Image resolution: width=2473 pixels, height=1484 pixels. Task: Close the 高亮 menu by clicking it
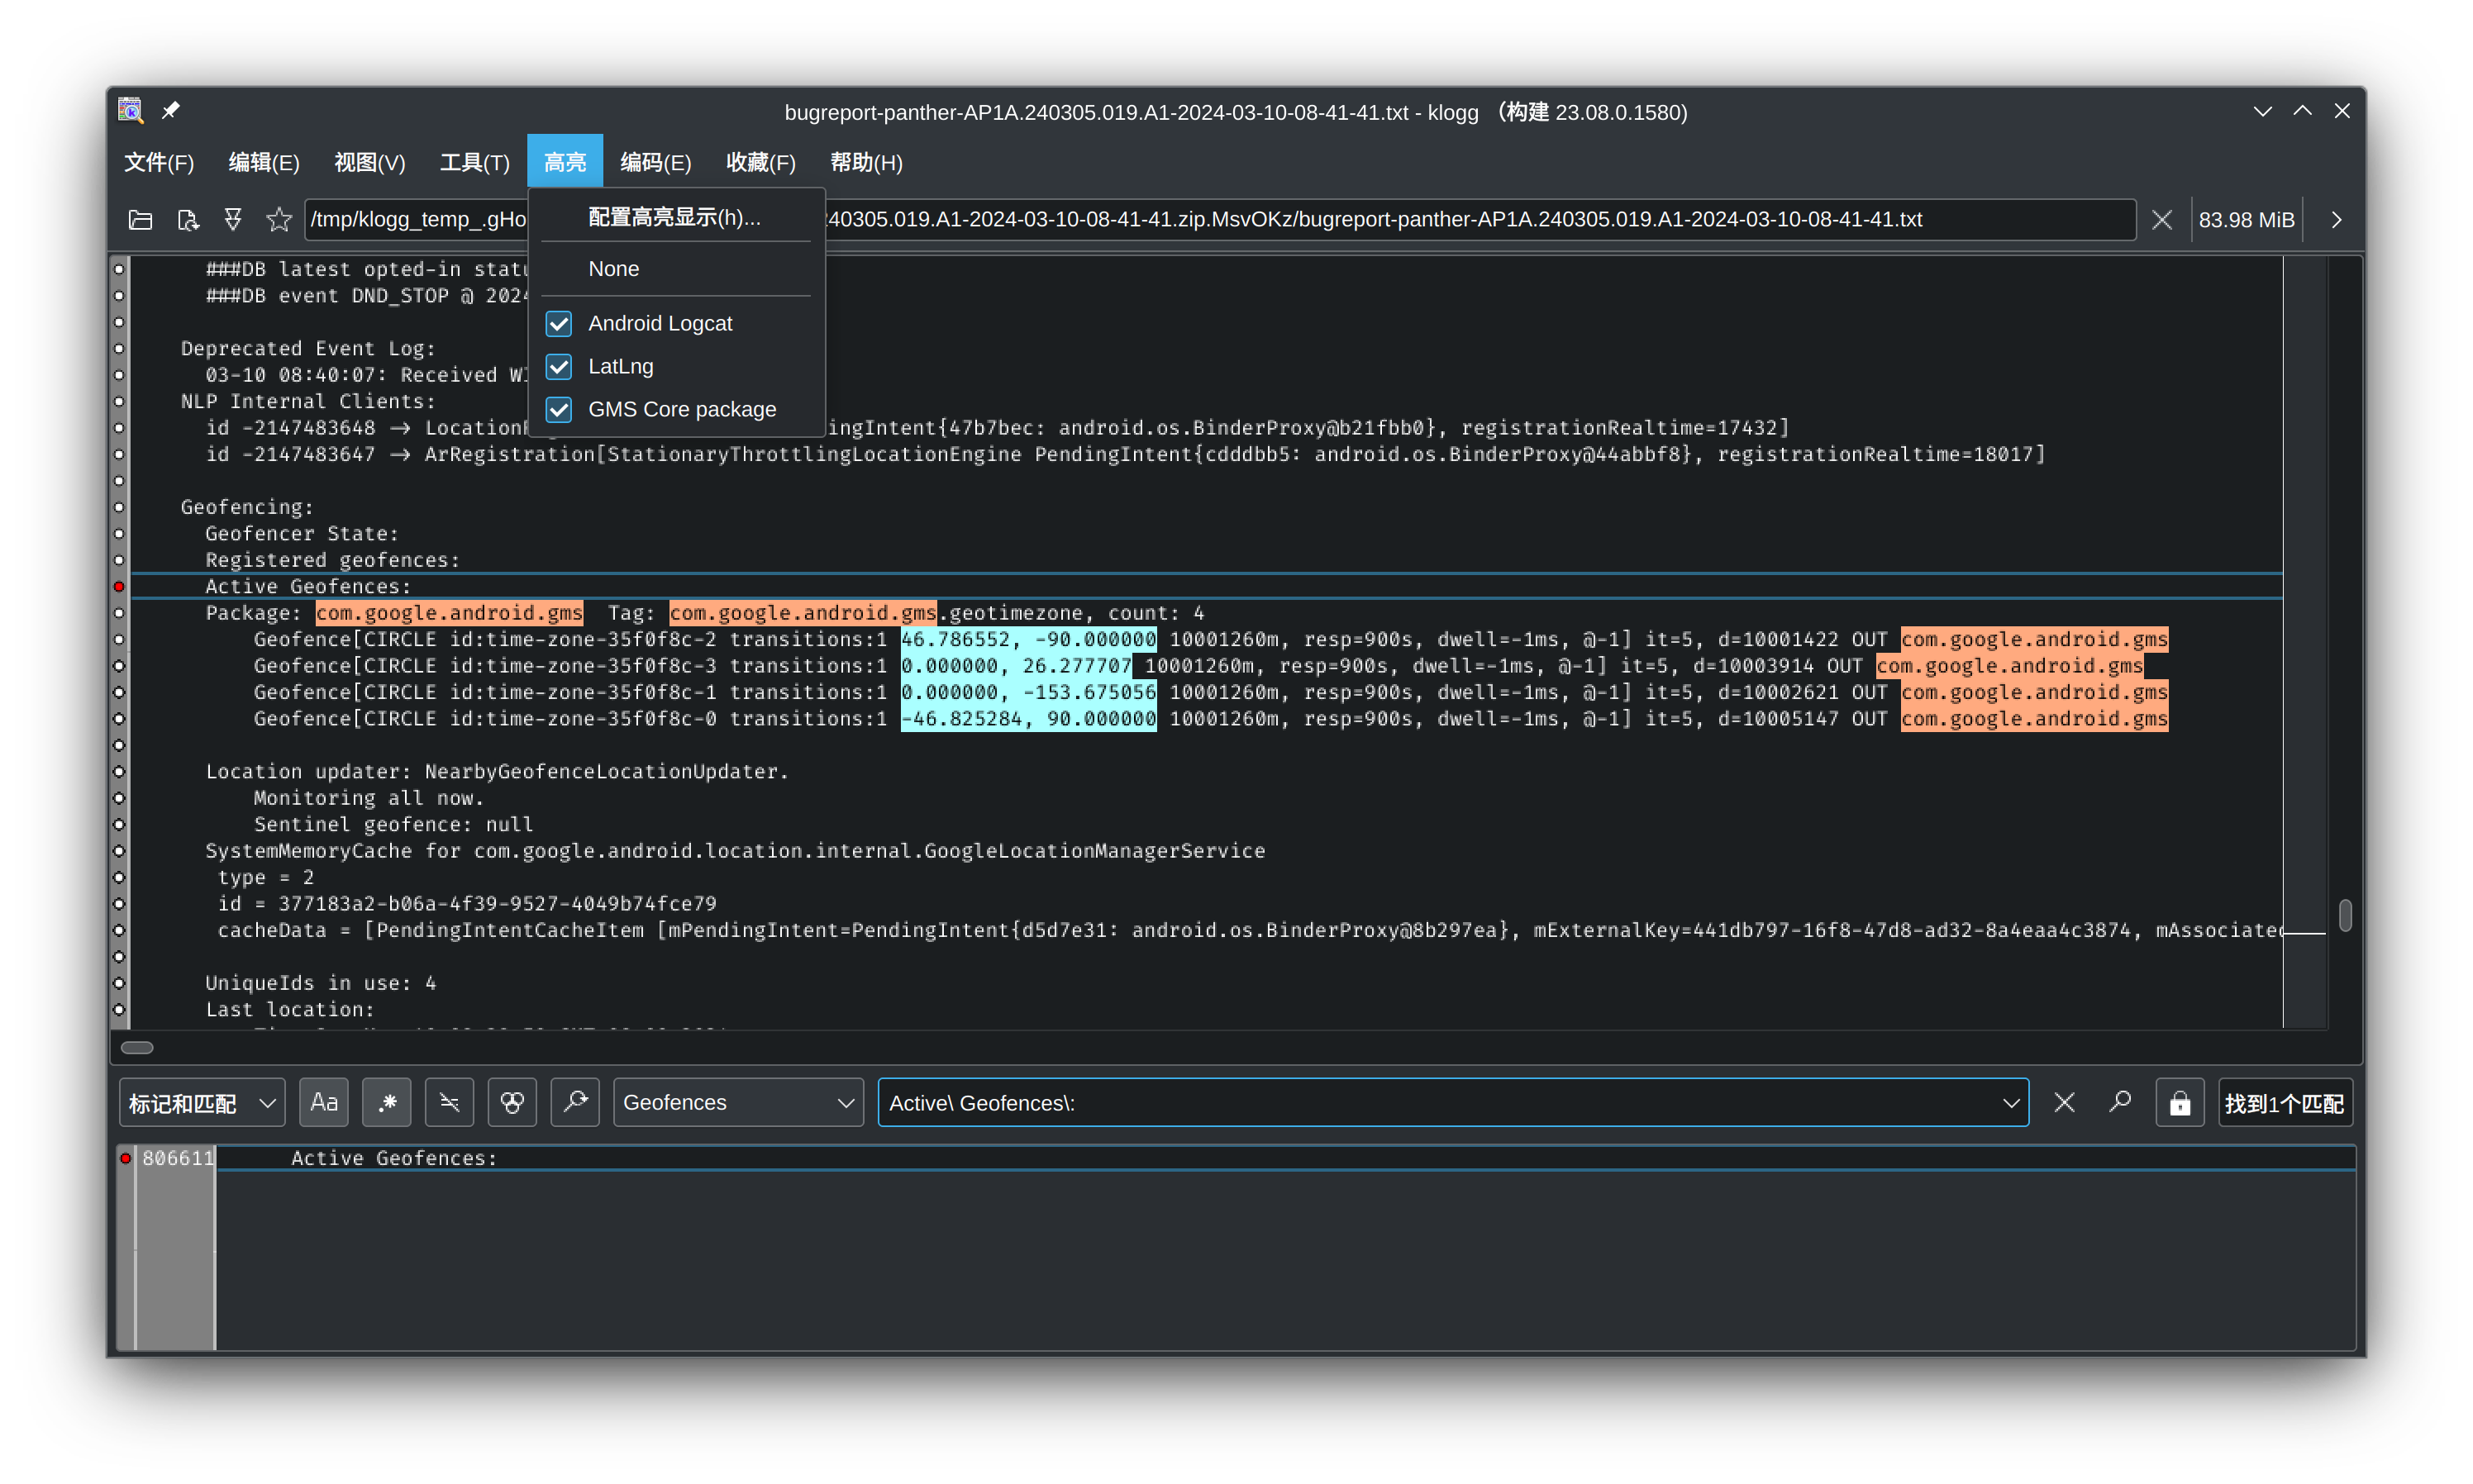[565, 162]
